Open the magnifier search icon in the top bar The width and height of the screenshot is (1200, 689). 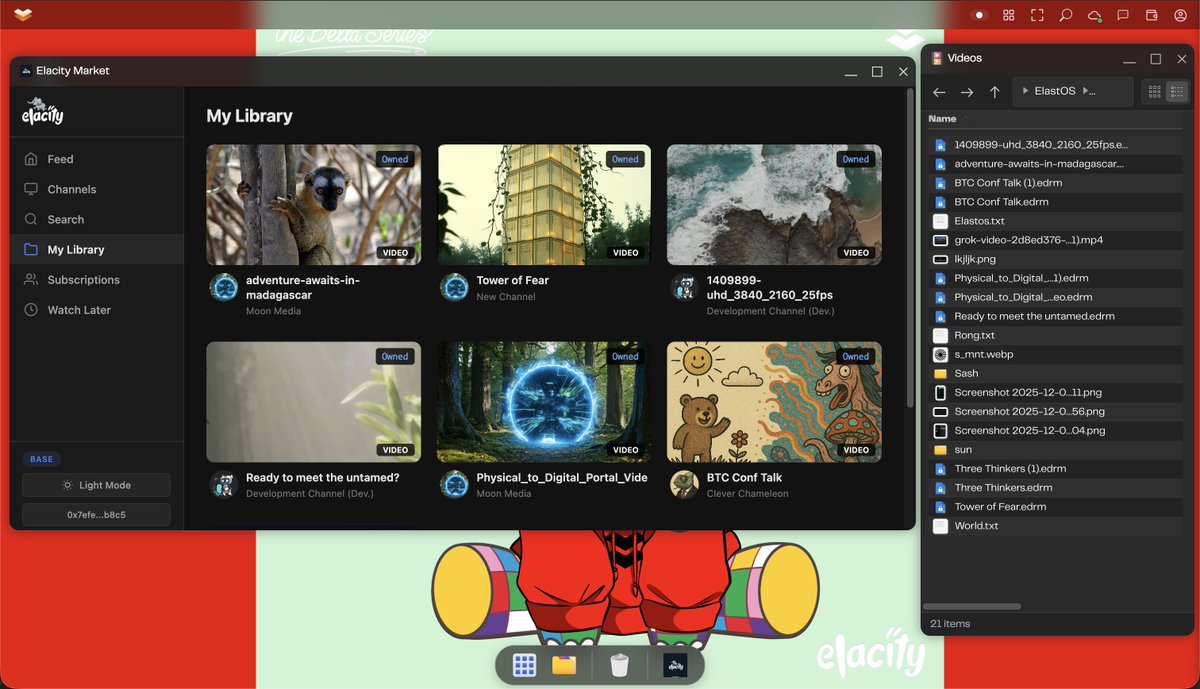click(x=1066, y=15)
